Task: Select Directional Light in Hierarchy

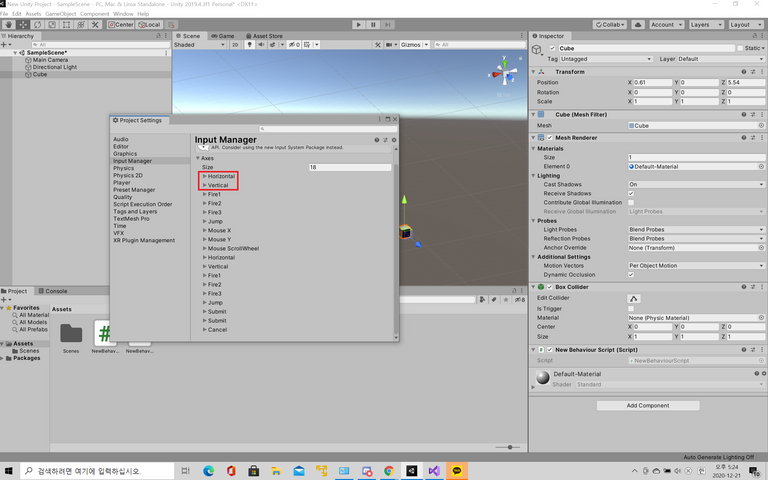Action: (x=55, y=67)
